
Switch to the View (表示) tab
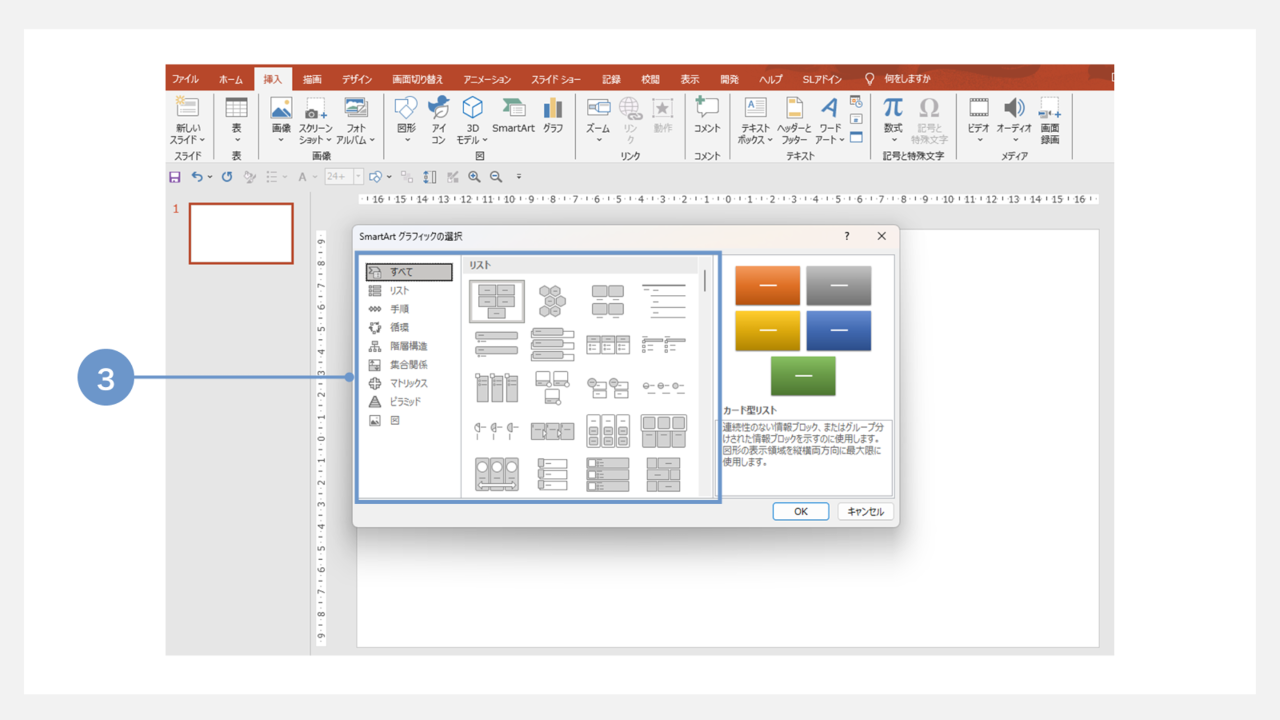(x=690, y=79)
